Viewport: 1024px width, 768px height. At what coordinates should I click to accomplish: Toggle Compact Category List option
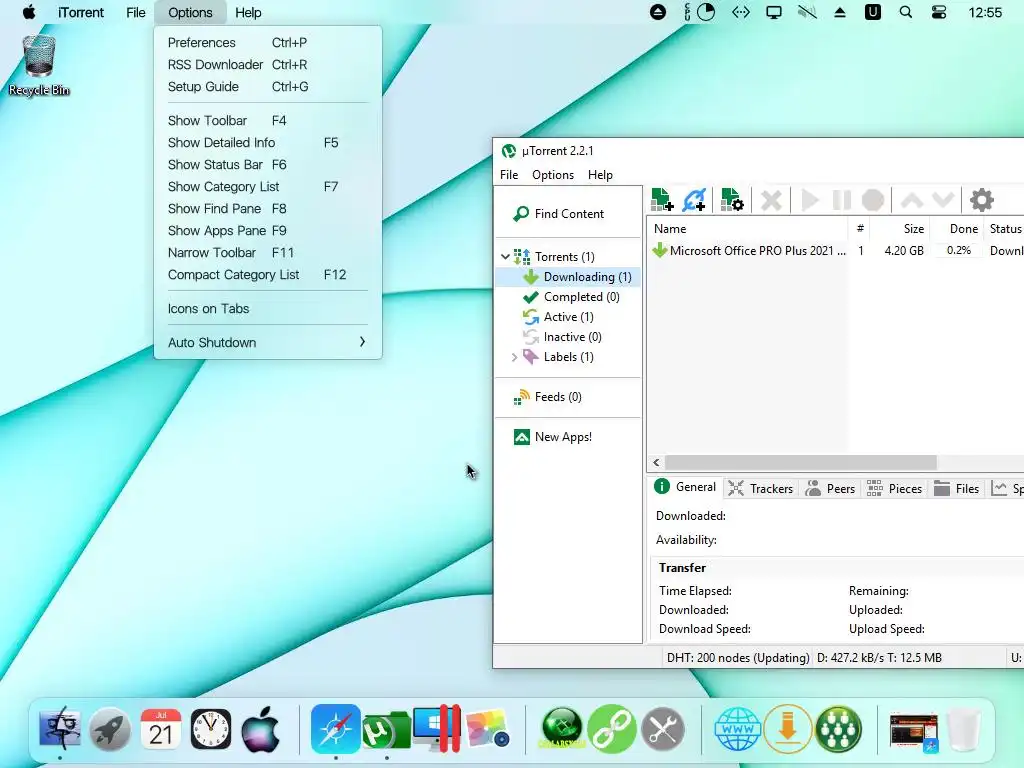tap(268, 275)
